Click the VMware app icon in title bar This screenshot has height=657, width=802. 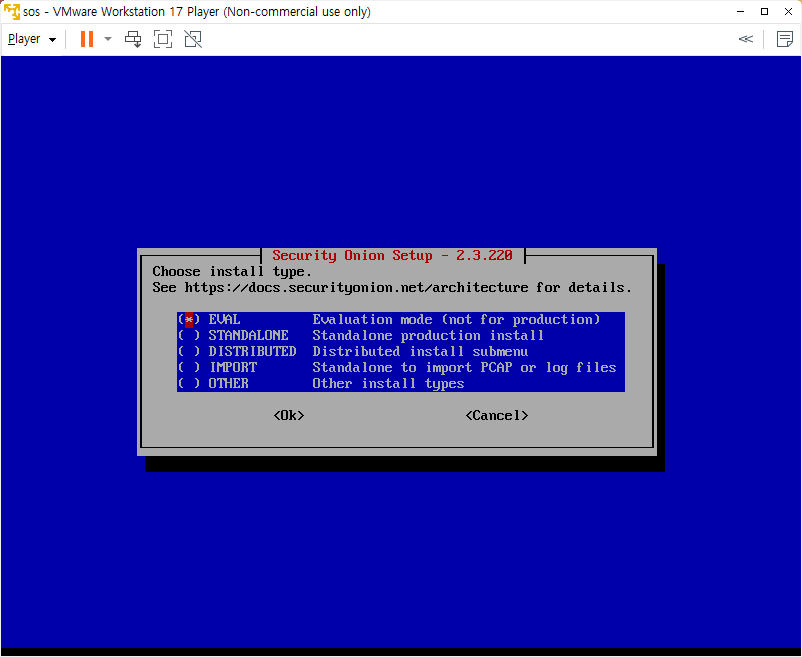(12, 11)
